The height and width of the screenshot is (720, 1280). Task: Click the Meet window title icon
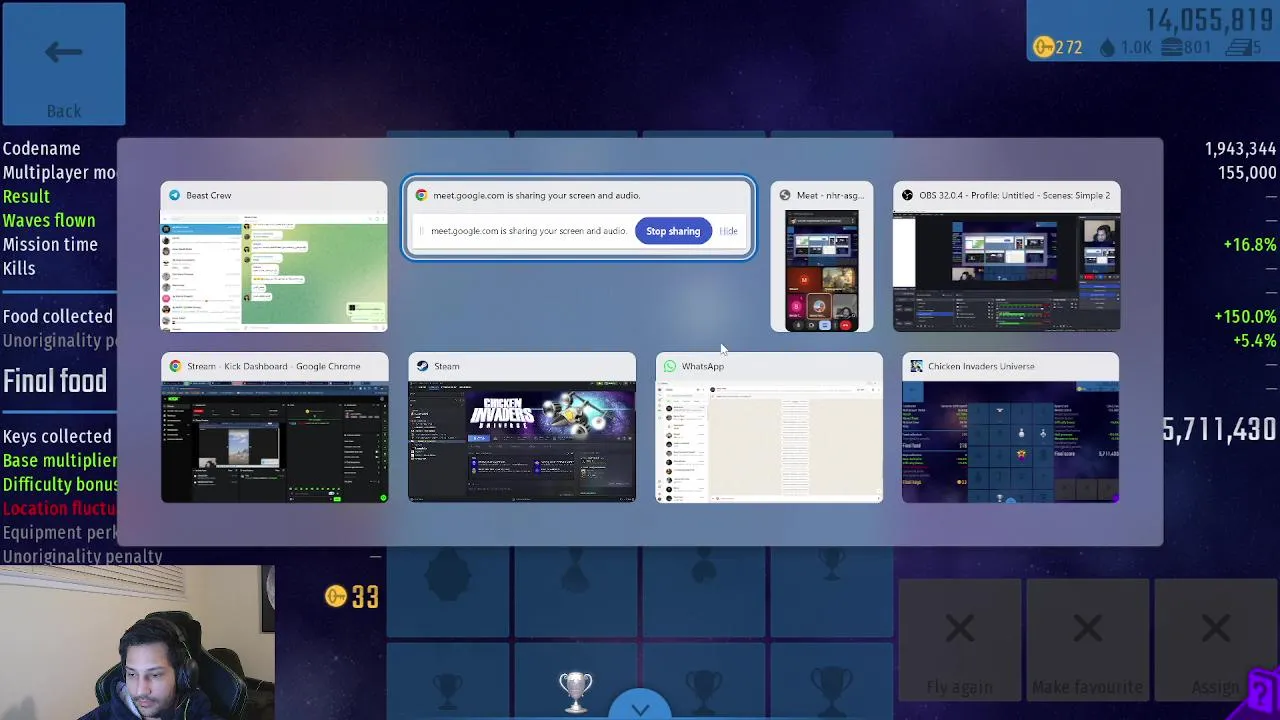click(x=785, y=196)
